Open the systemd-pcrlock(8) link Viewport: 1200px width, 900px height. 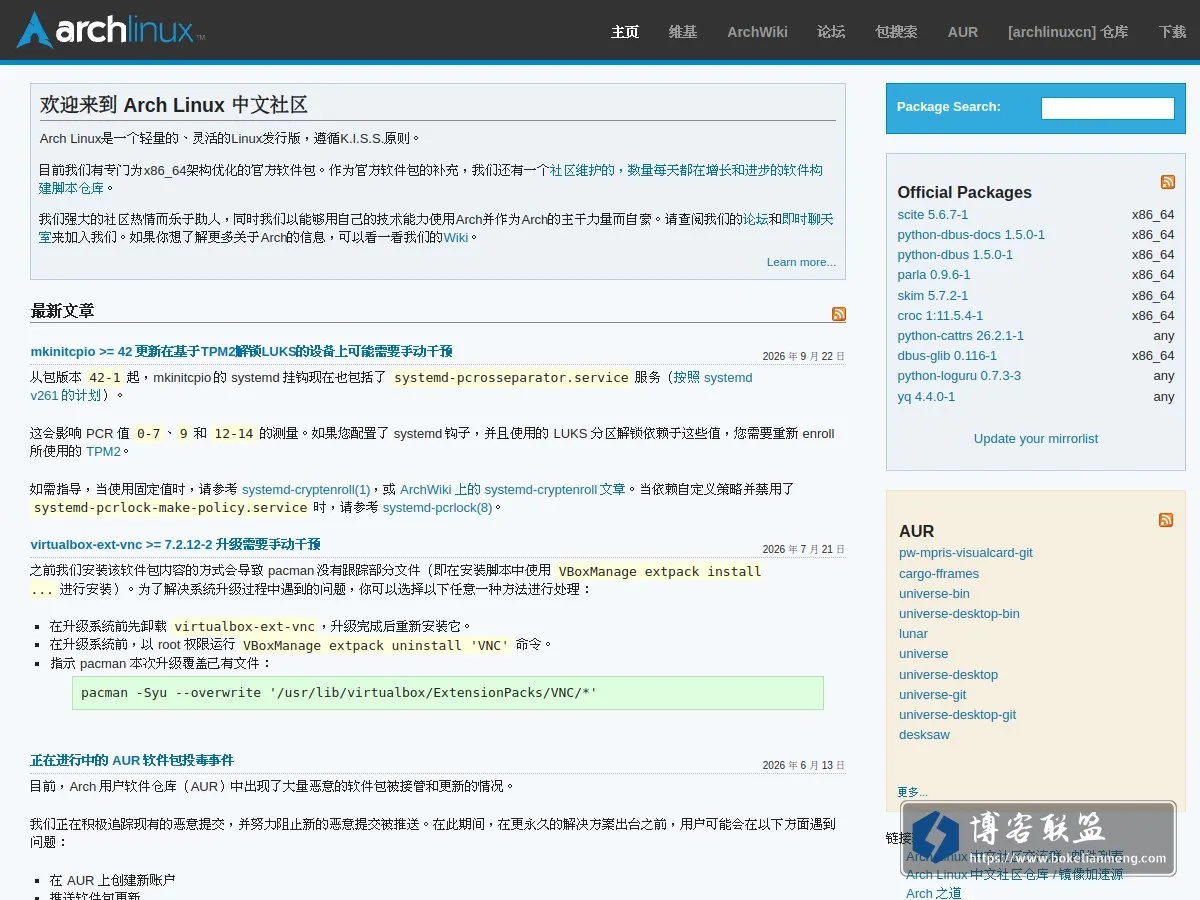(437, 508)
